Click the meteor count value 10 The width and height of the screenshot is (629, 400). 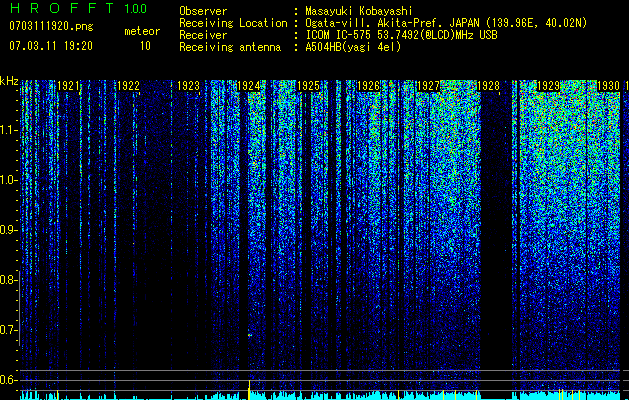[x=145, y=46]
